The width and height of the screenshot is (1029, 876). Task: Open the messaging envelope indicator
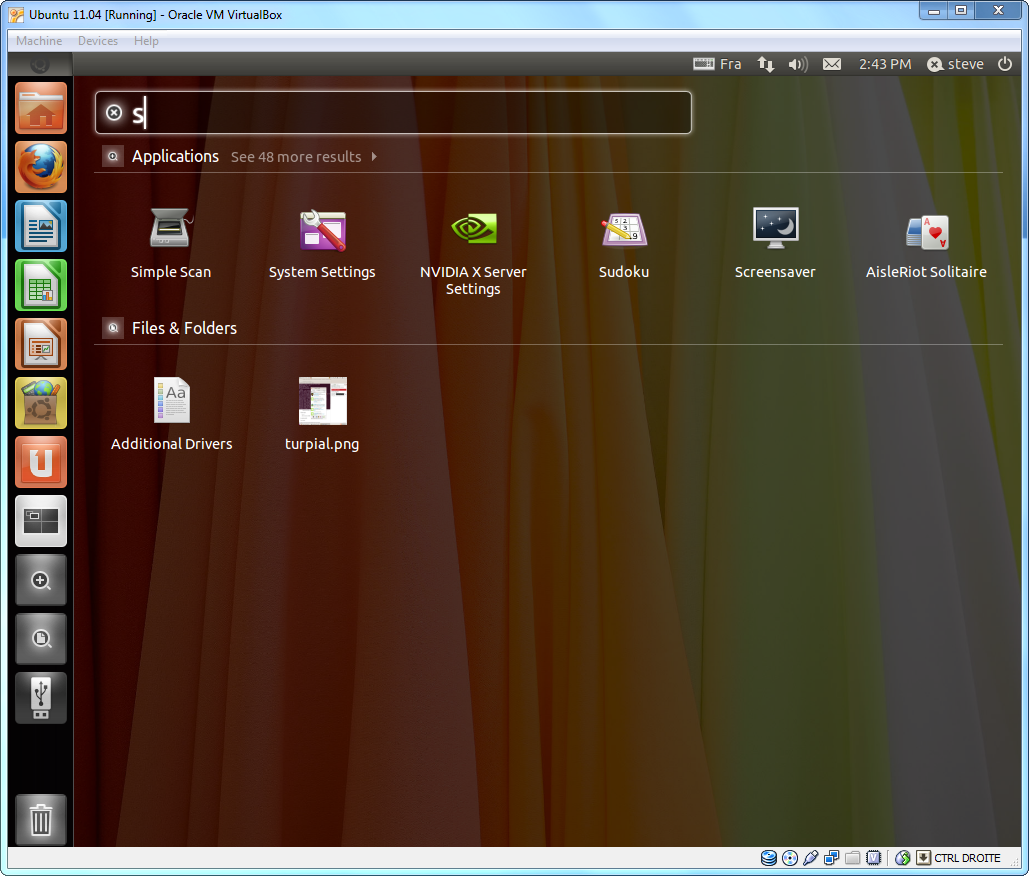click(832, 64)
